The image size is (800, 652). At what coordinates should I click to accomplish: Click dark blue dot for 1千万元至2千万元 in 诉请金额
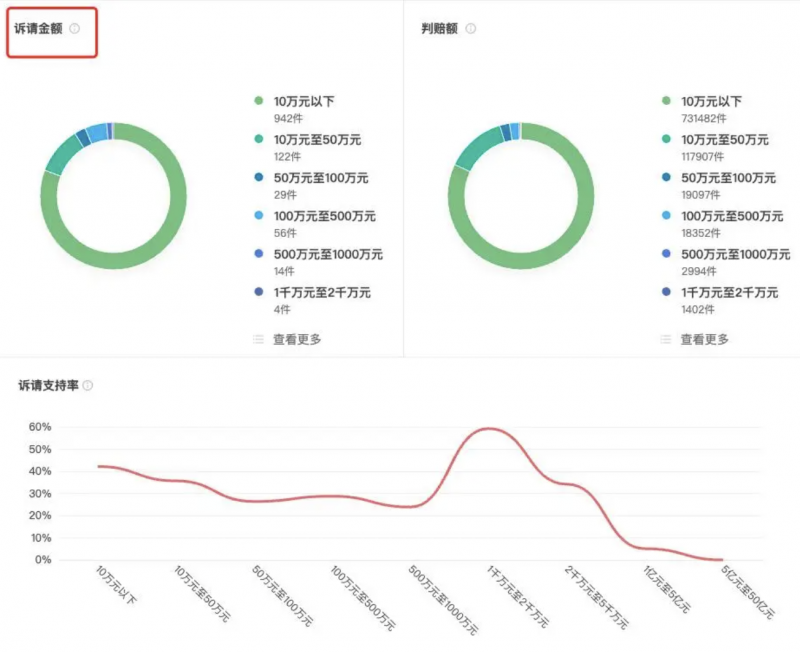point(259,292)
